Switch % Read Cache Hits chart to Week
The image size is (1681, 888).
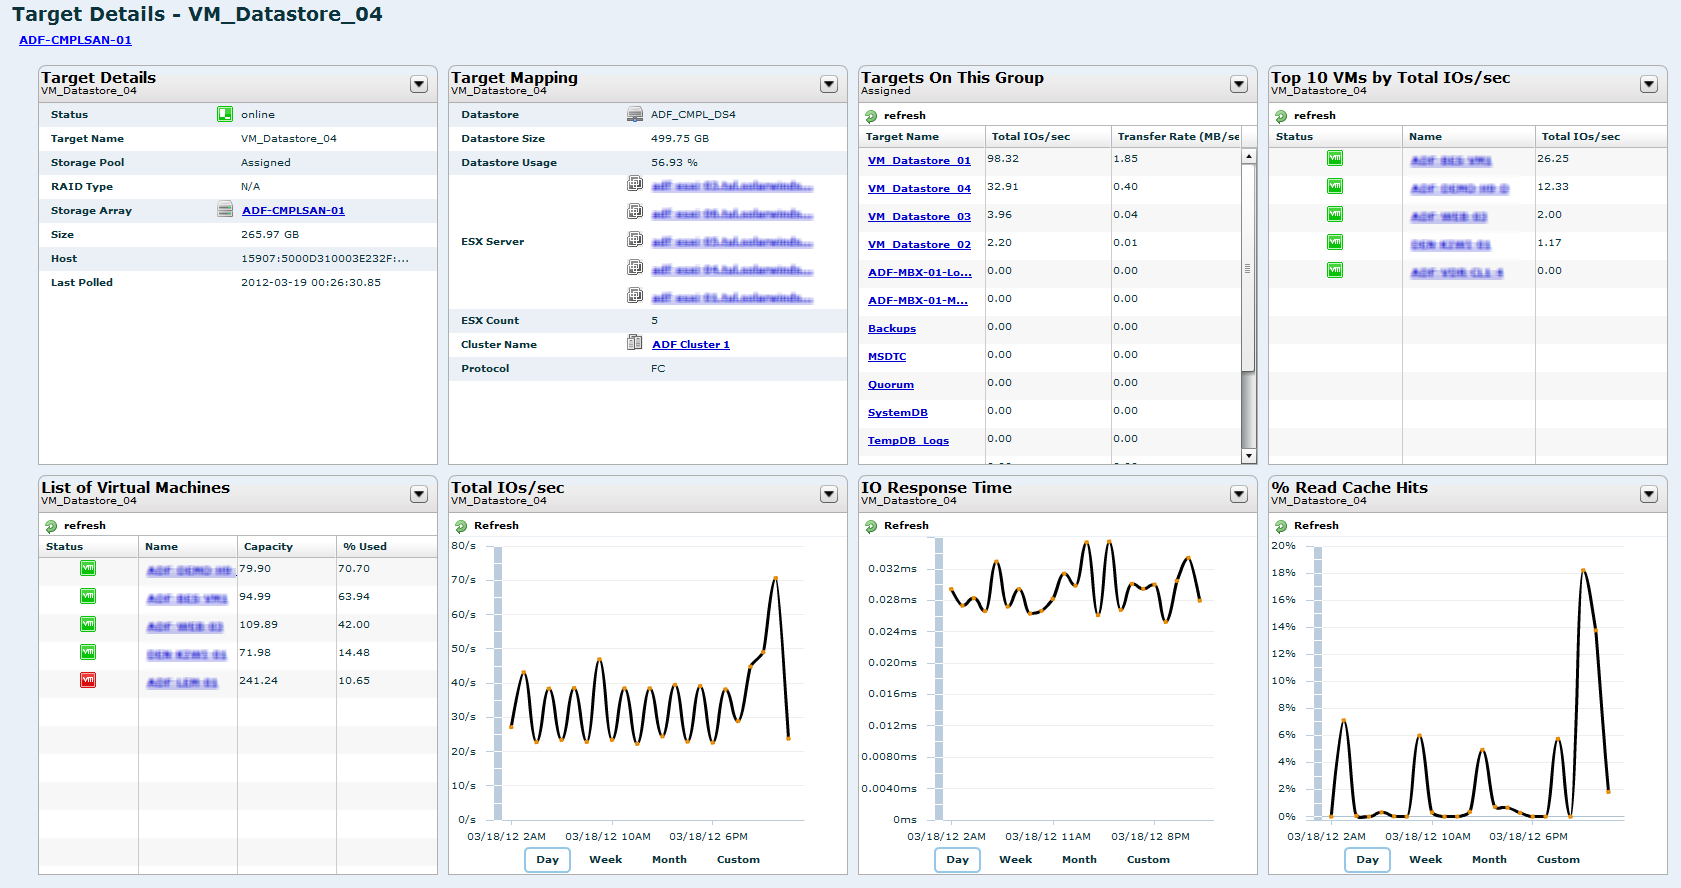(x=1426, y=860)
